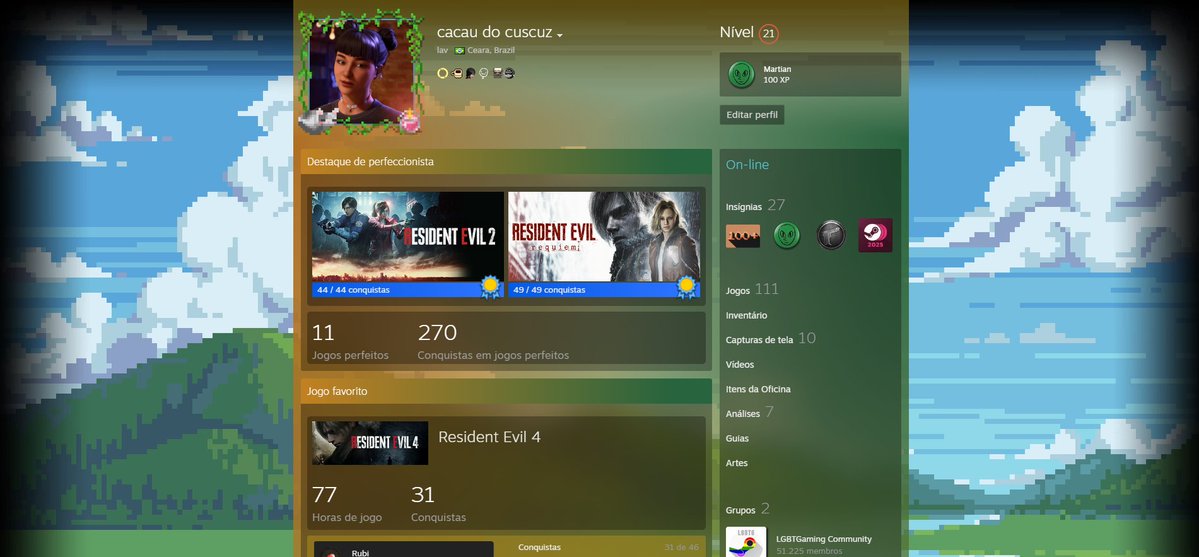This screenshot has width=1199, height=557.
Task: Open the Itens da Oficina link
Action: click(x=758, y=389)
